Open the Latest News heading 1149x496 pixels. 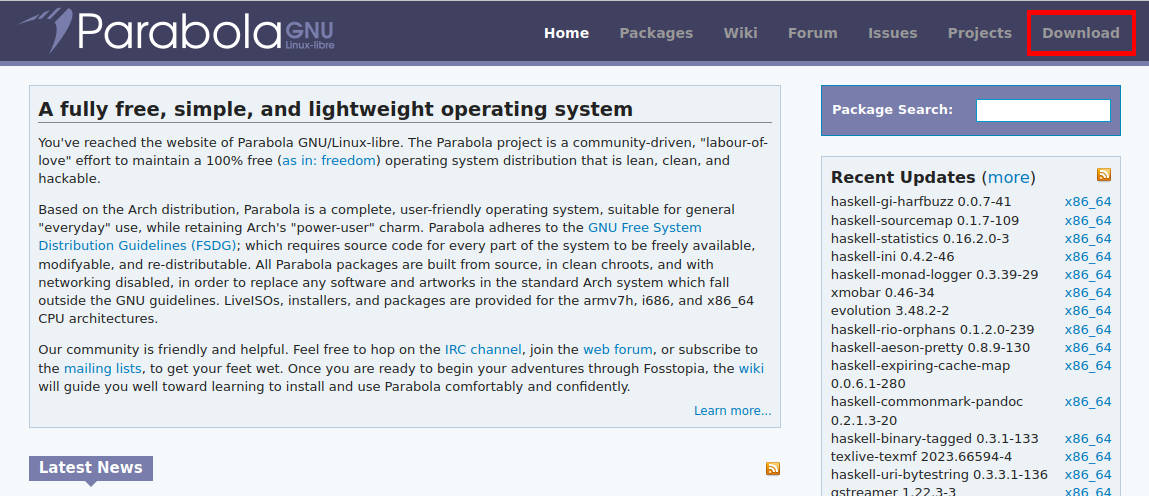(91, 467)
